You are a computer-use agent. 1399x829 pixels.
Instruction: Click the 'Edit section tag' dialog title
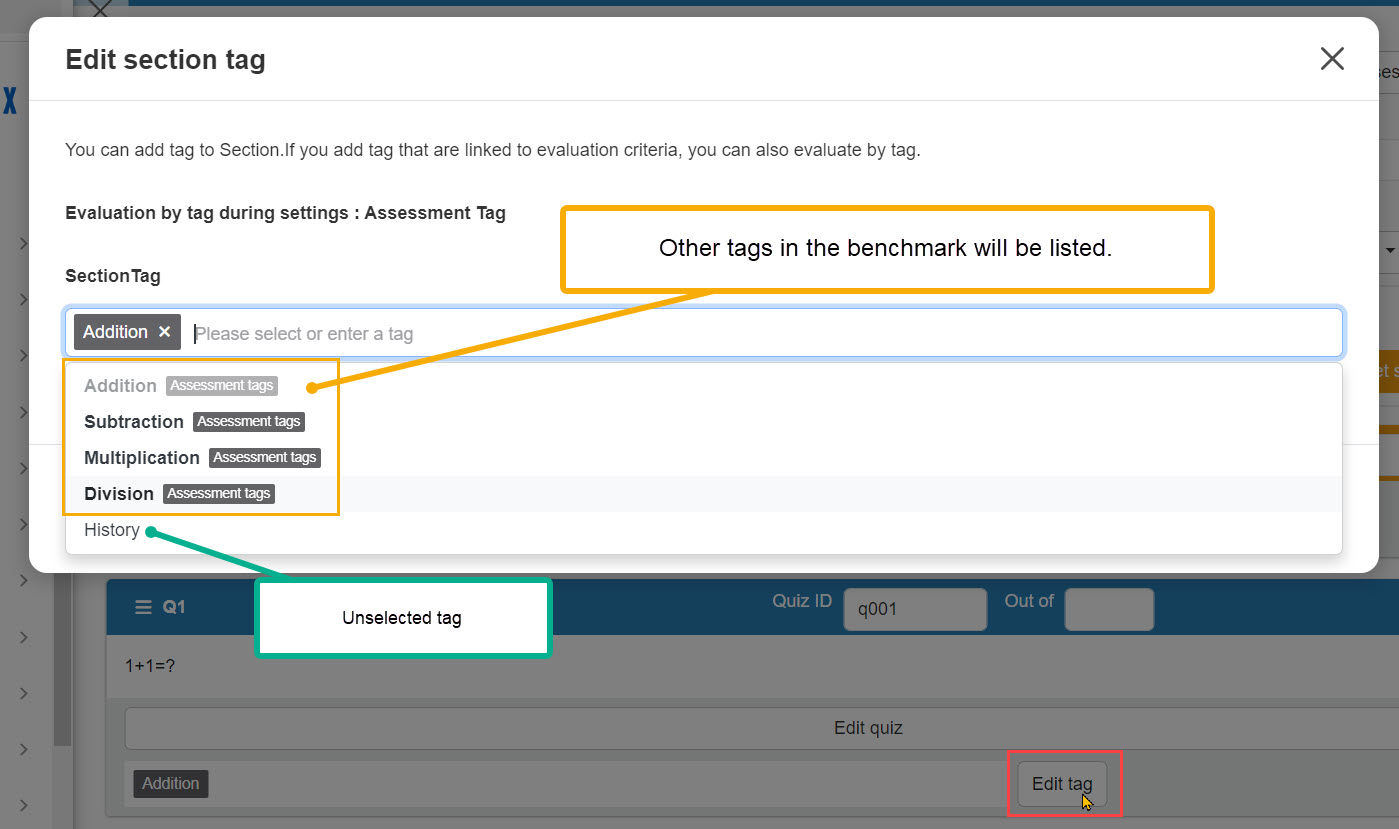165,60
